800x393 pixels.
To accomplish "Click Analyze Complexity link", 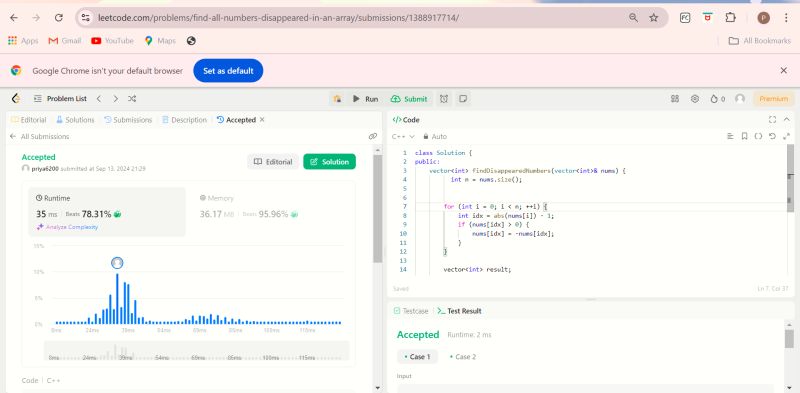I will tap(67, 227).
